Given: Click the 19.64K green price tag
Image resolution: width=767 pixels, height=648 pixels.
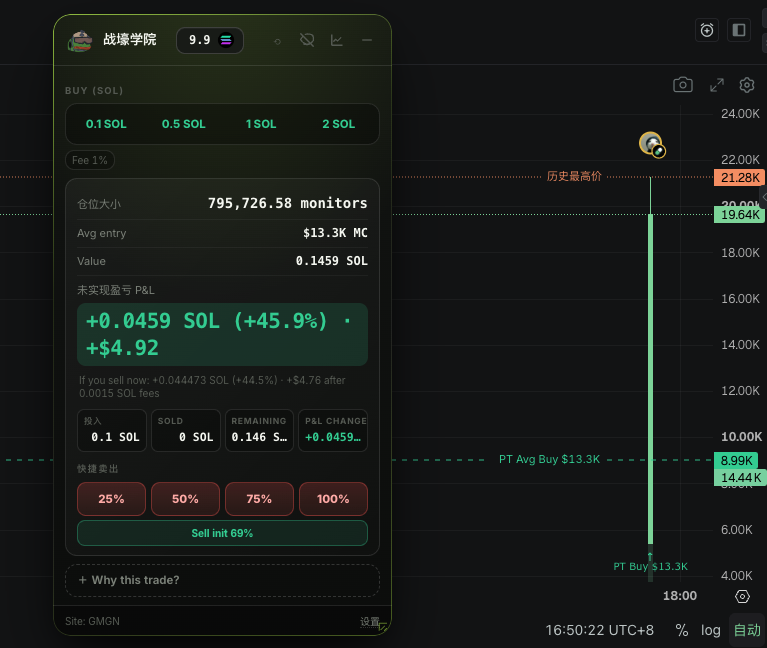Looking at the screenshot, I should pyautogui.click(x=739, y=215).
